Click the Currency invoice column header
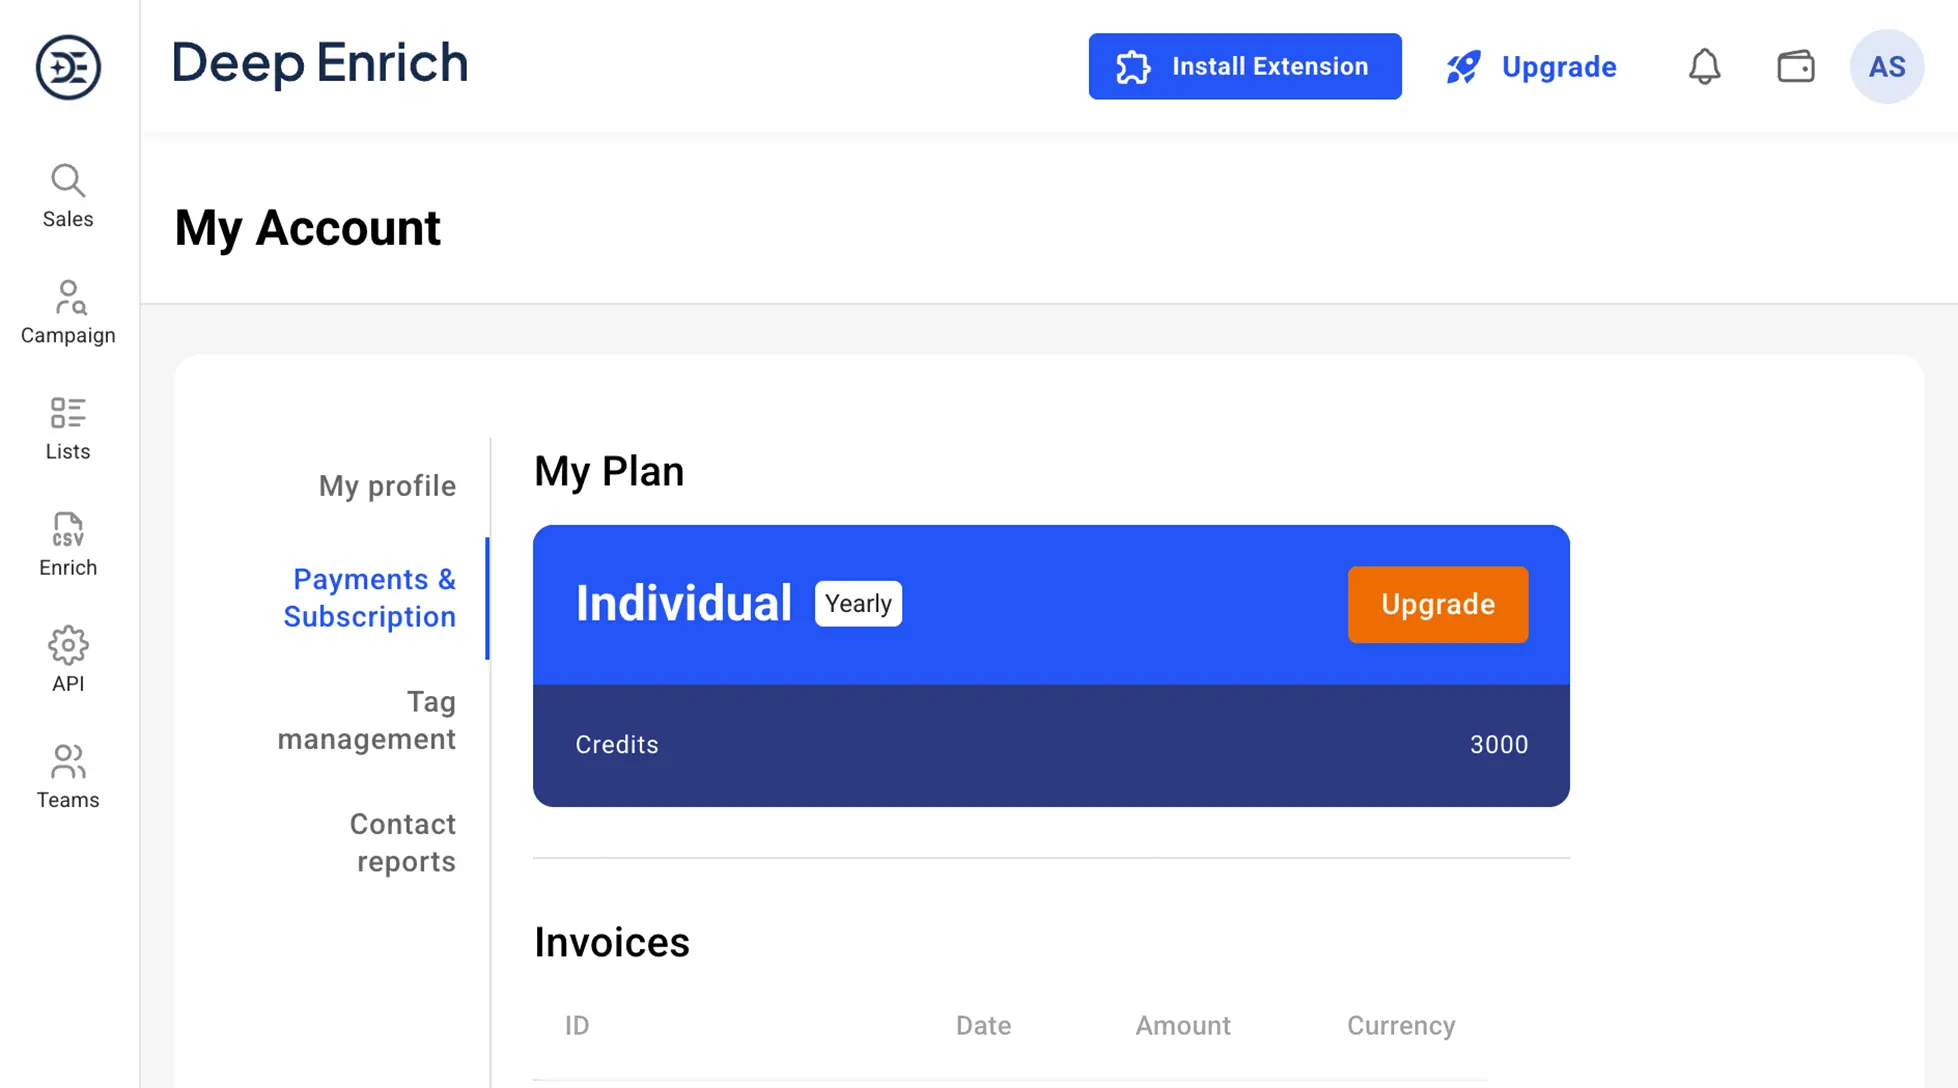The image size is (1958, 1088). 1401,1026
